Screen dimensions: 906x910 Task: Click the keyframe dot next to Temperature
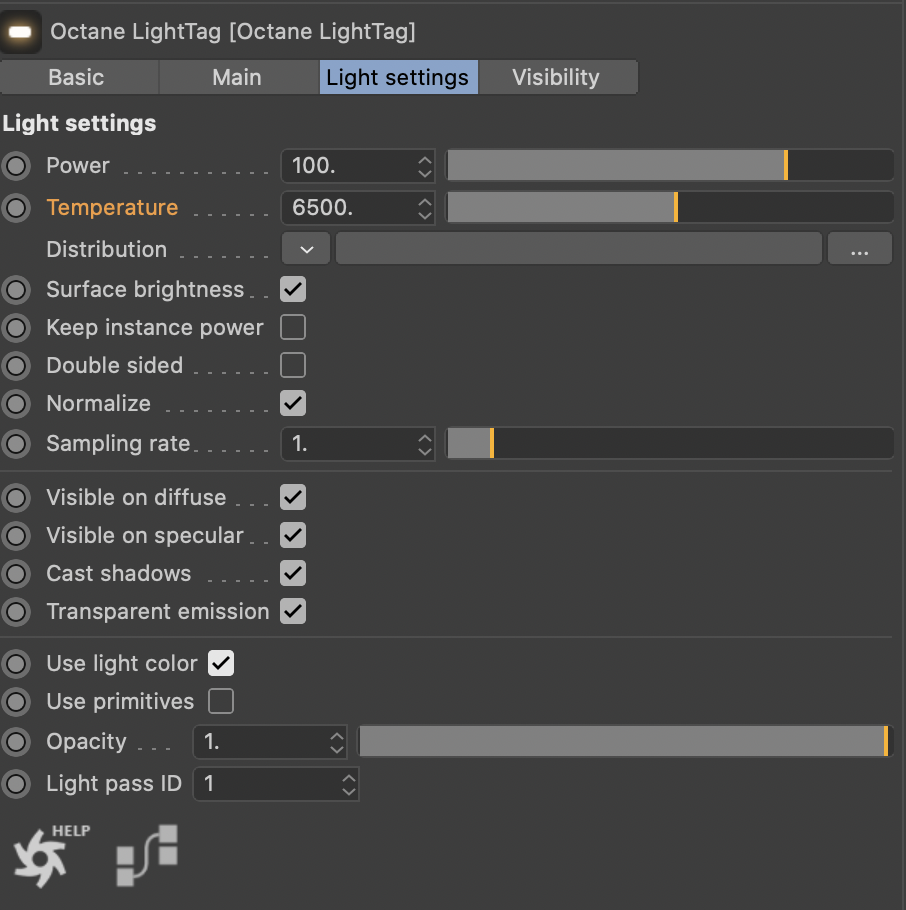pyautogui.click(x=17, y=208)
